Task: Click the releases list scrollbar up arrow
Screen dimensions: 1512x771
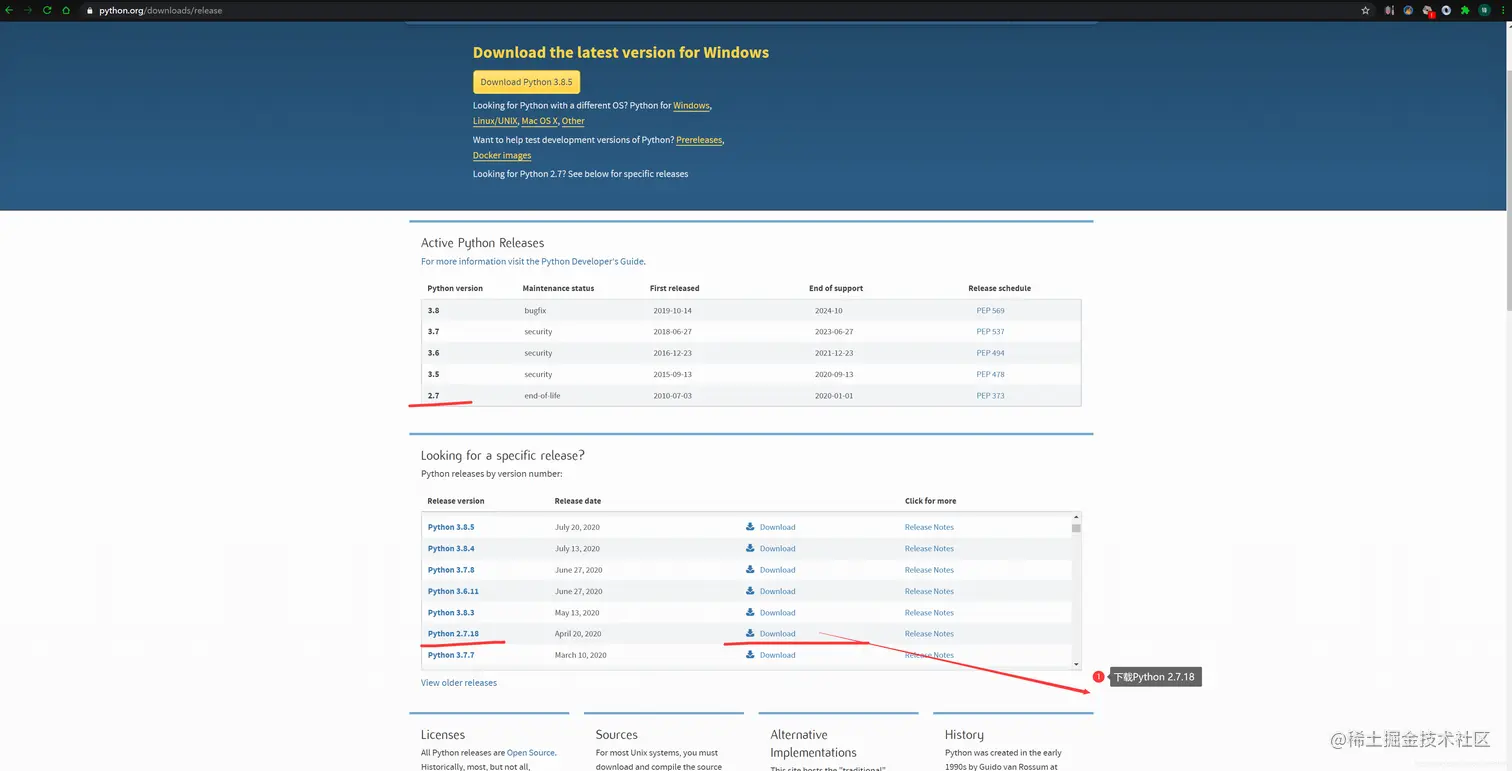Action: click(x=1076, y=518)
